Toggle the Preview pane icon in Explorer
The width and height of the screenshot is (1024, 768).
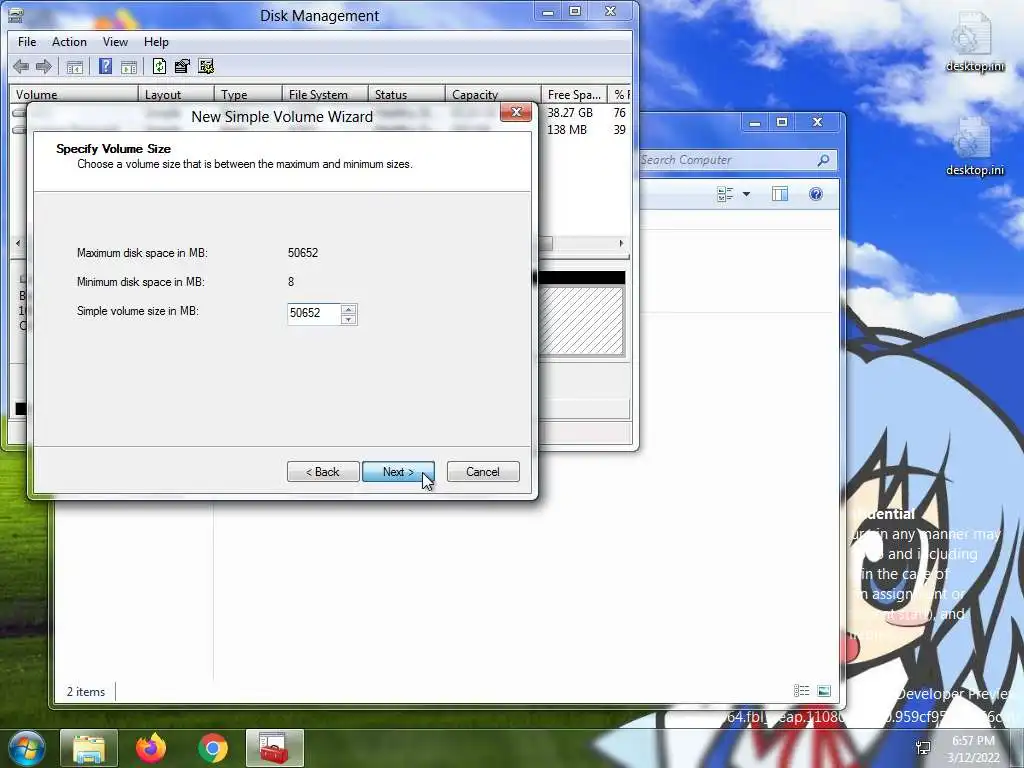click(x=780, y=194)
